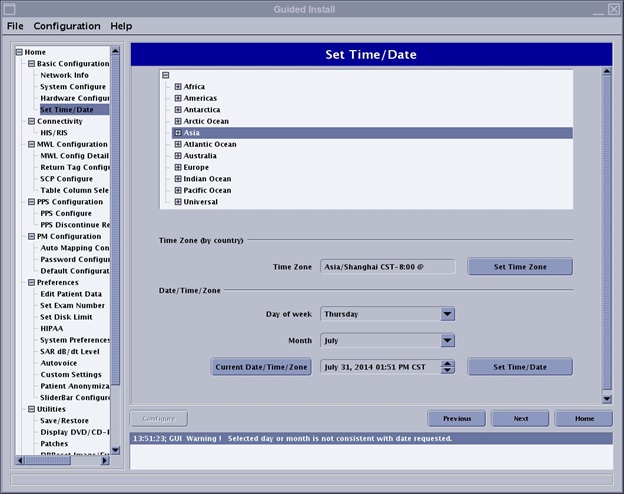Viewport: 624px width, 494px height.
Task: Open the Configuration menu
Action: tap(67, 26)
